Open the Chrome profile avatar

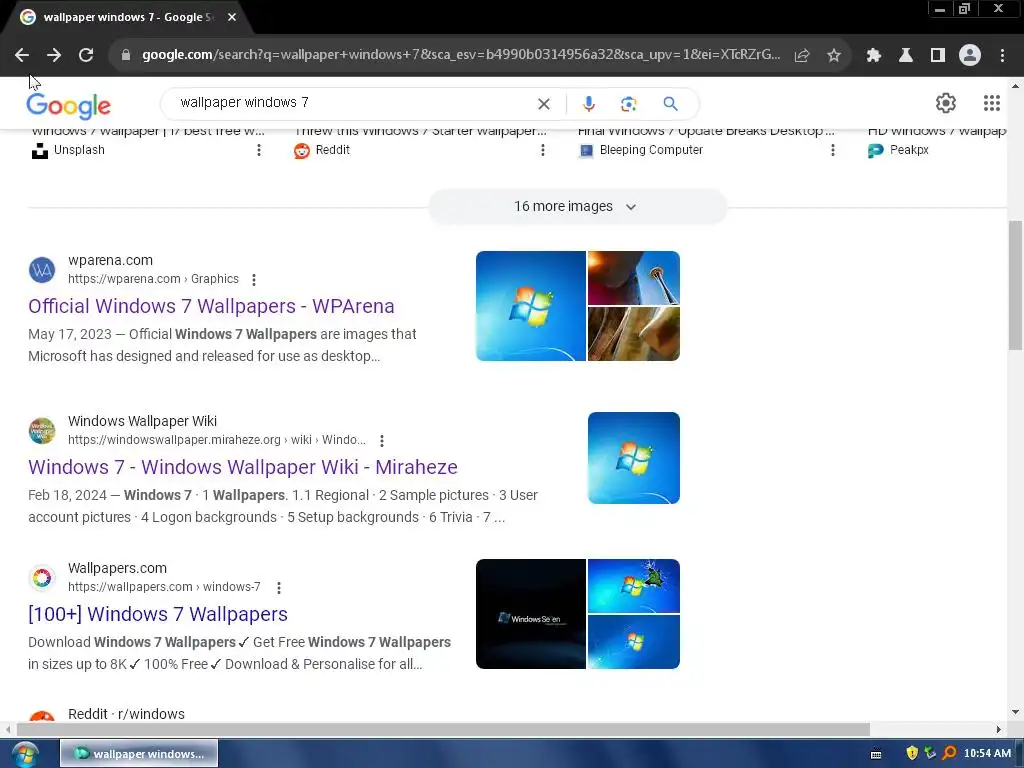pos(970,56)
